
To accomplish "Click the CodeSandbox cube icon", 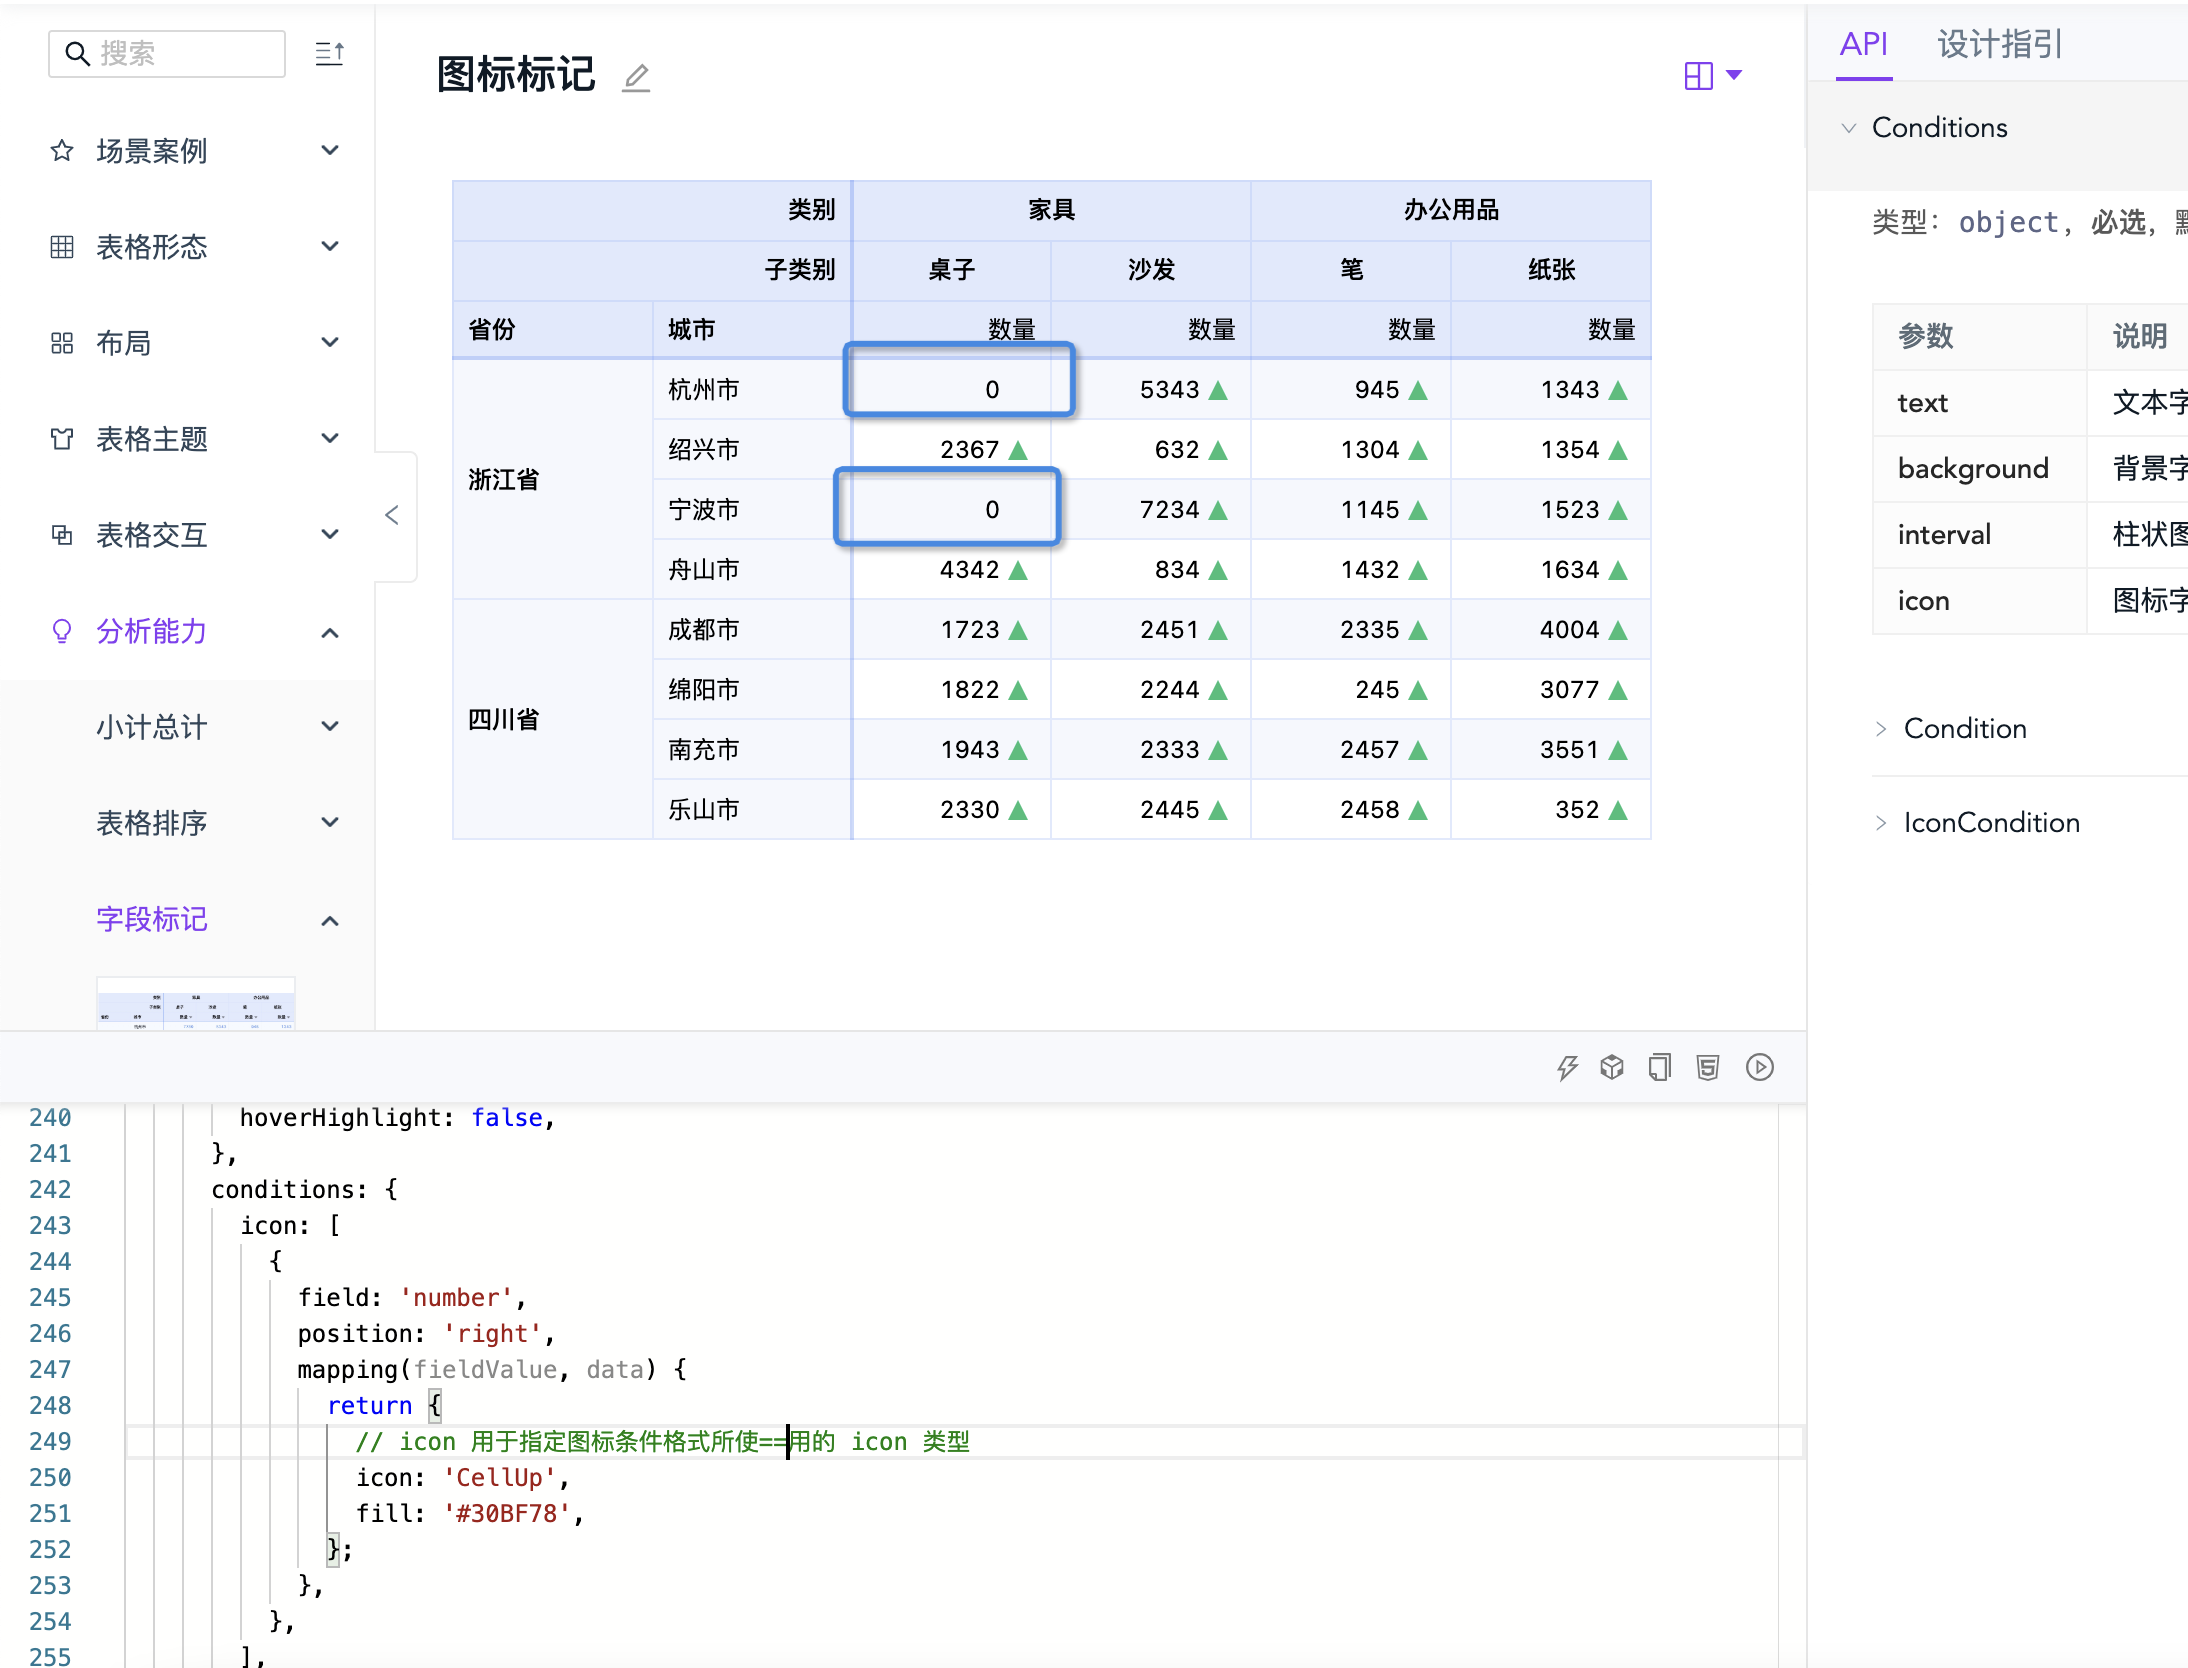I will point(1612,1067).
